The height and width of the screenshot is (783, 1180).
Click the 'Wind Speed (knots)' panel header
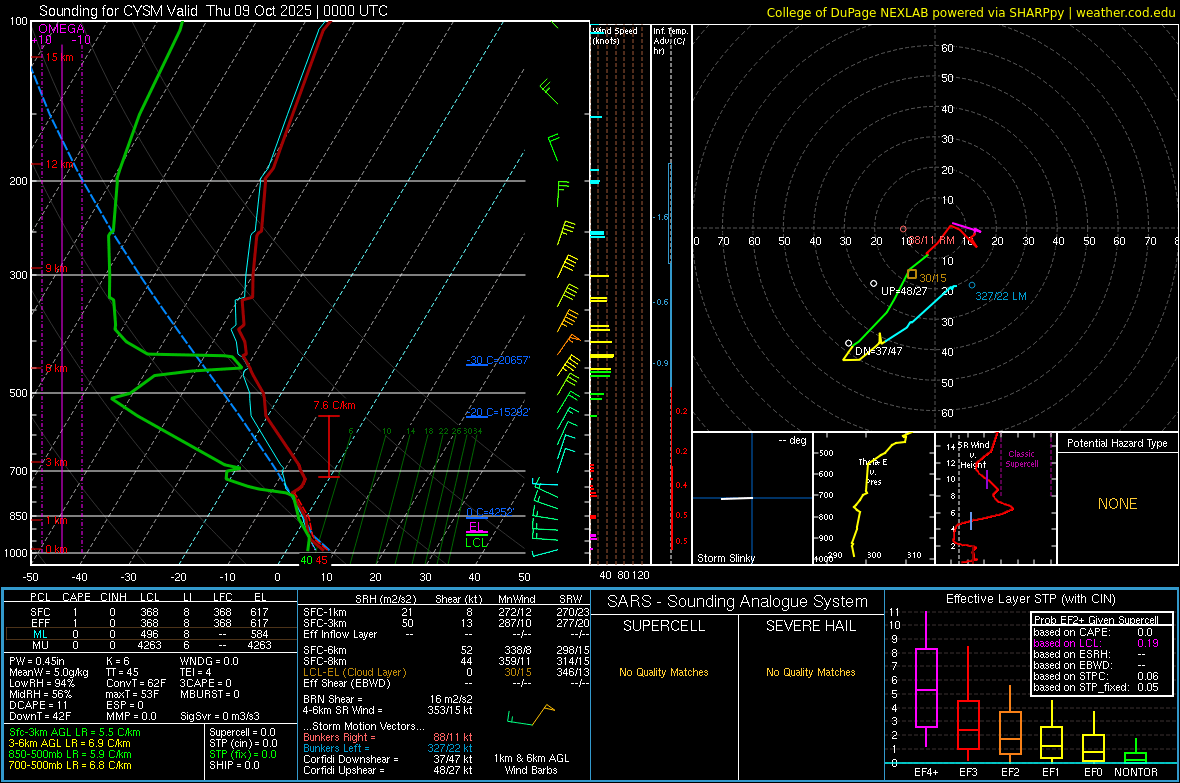(x=615, y=35)
